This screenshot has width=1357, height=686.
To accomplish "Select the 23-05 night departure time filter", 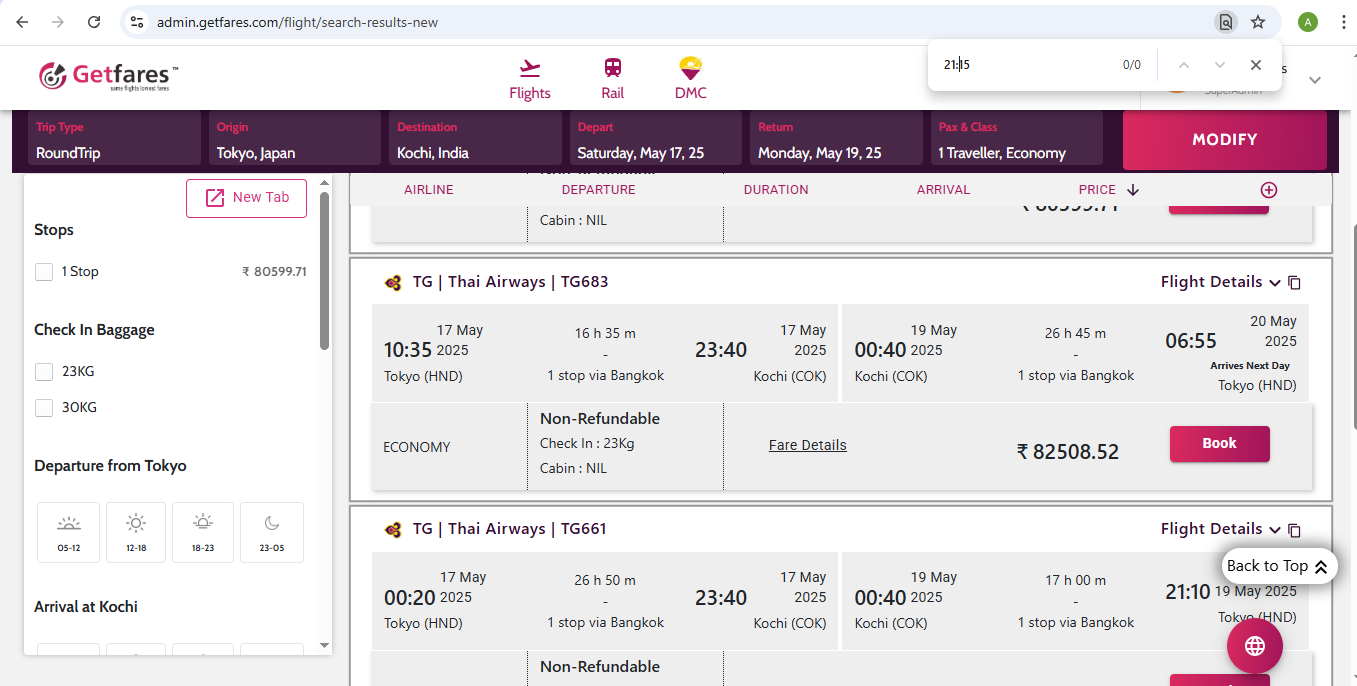I will [272, 532].
